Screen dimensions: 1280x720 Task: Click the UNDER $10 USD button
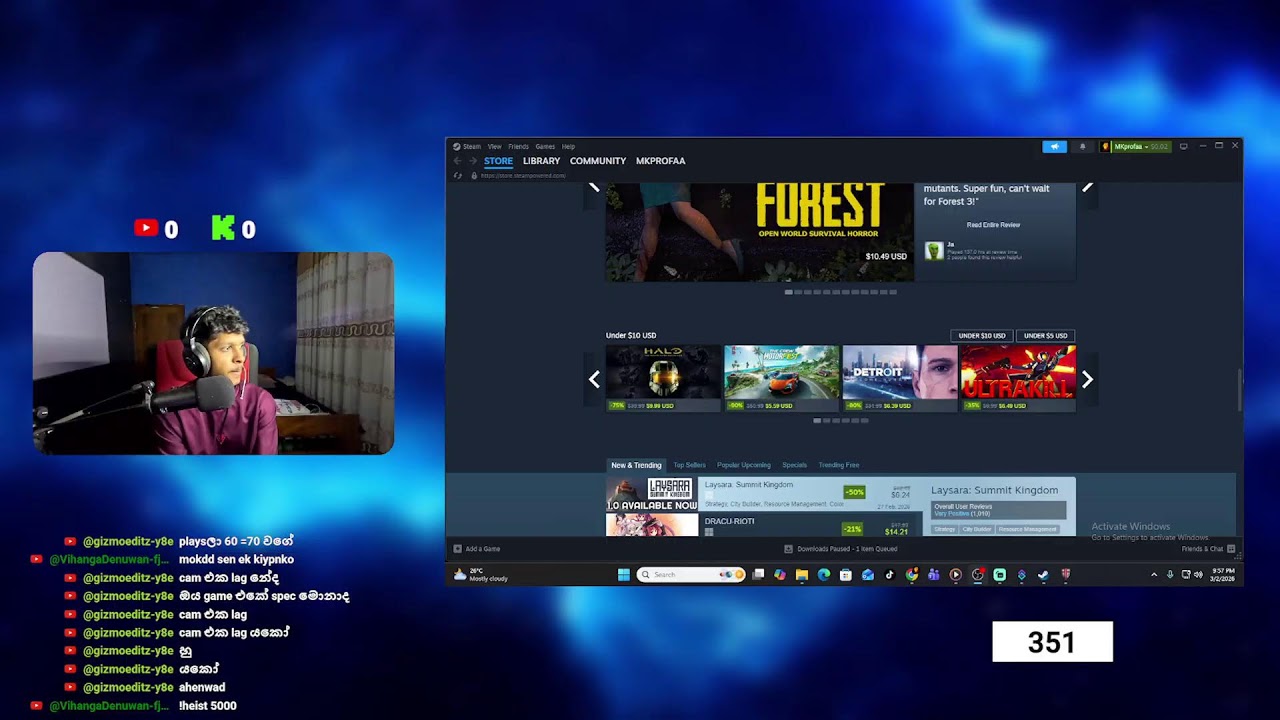coord(982,336)
